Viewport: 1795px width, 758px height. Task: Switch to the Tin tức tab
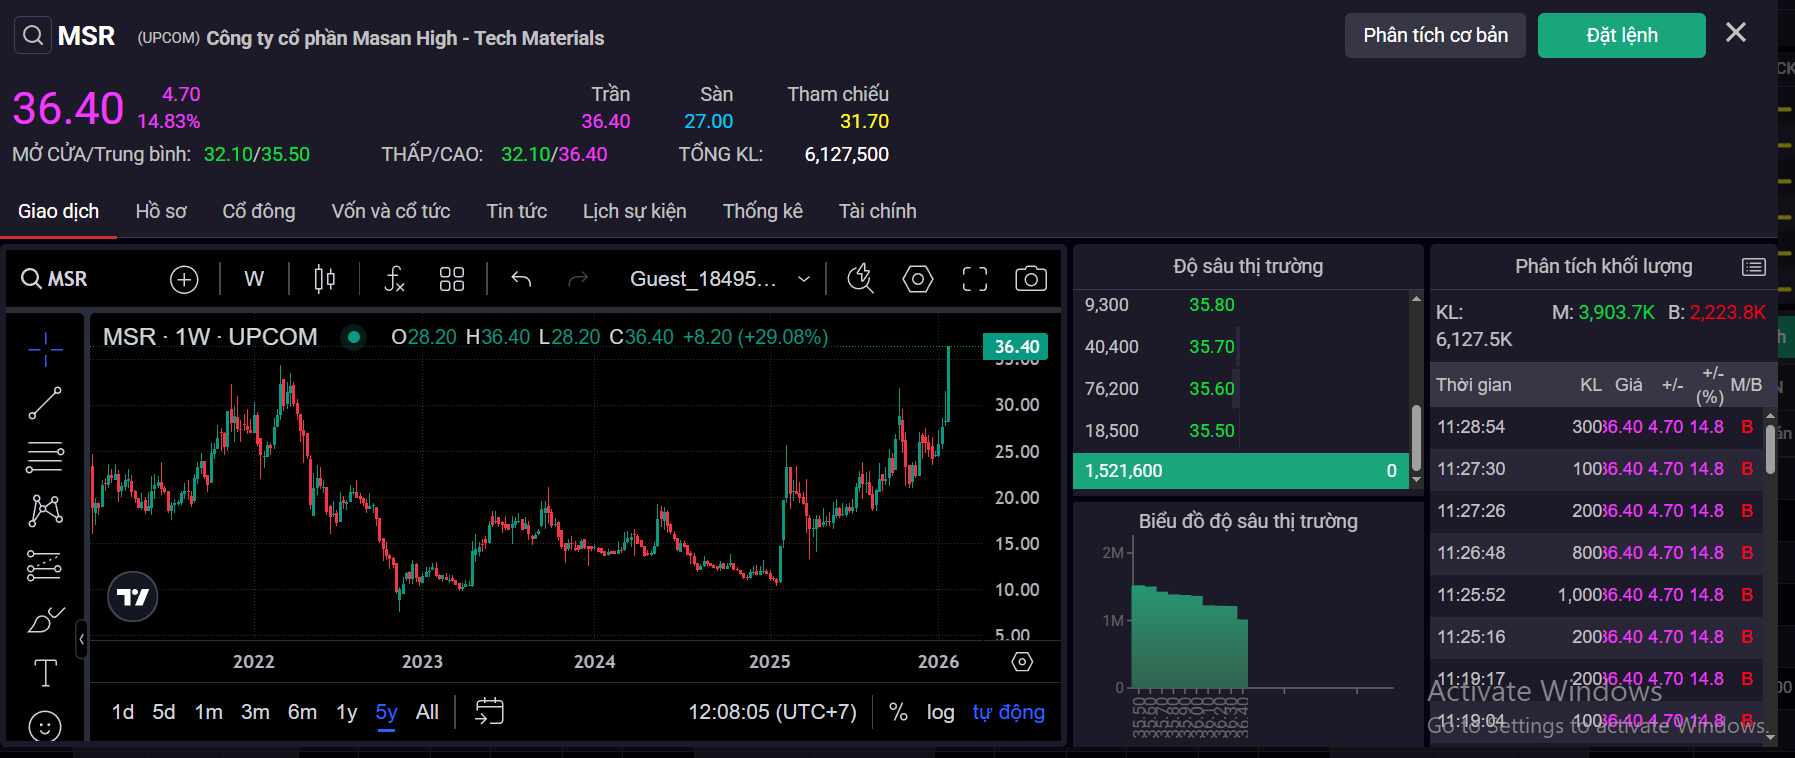pos(516,211)
